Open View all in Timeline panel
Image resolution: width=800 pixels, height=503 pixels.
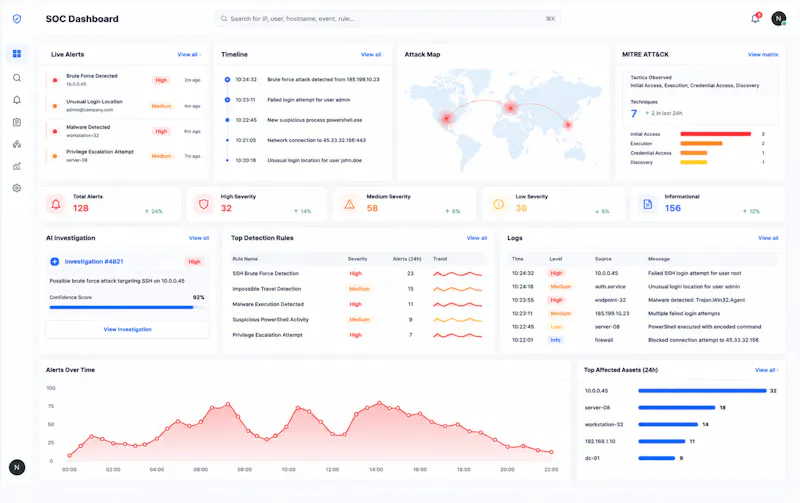372,55
